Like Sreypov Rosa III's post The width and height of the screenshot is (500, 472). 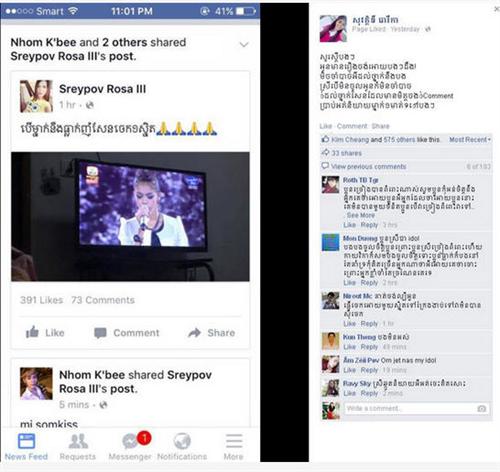(x=45, y=332)
